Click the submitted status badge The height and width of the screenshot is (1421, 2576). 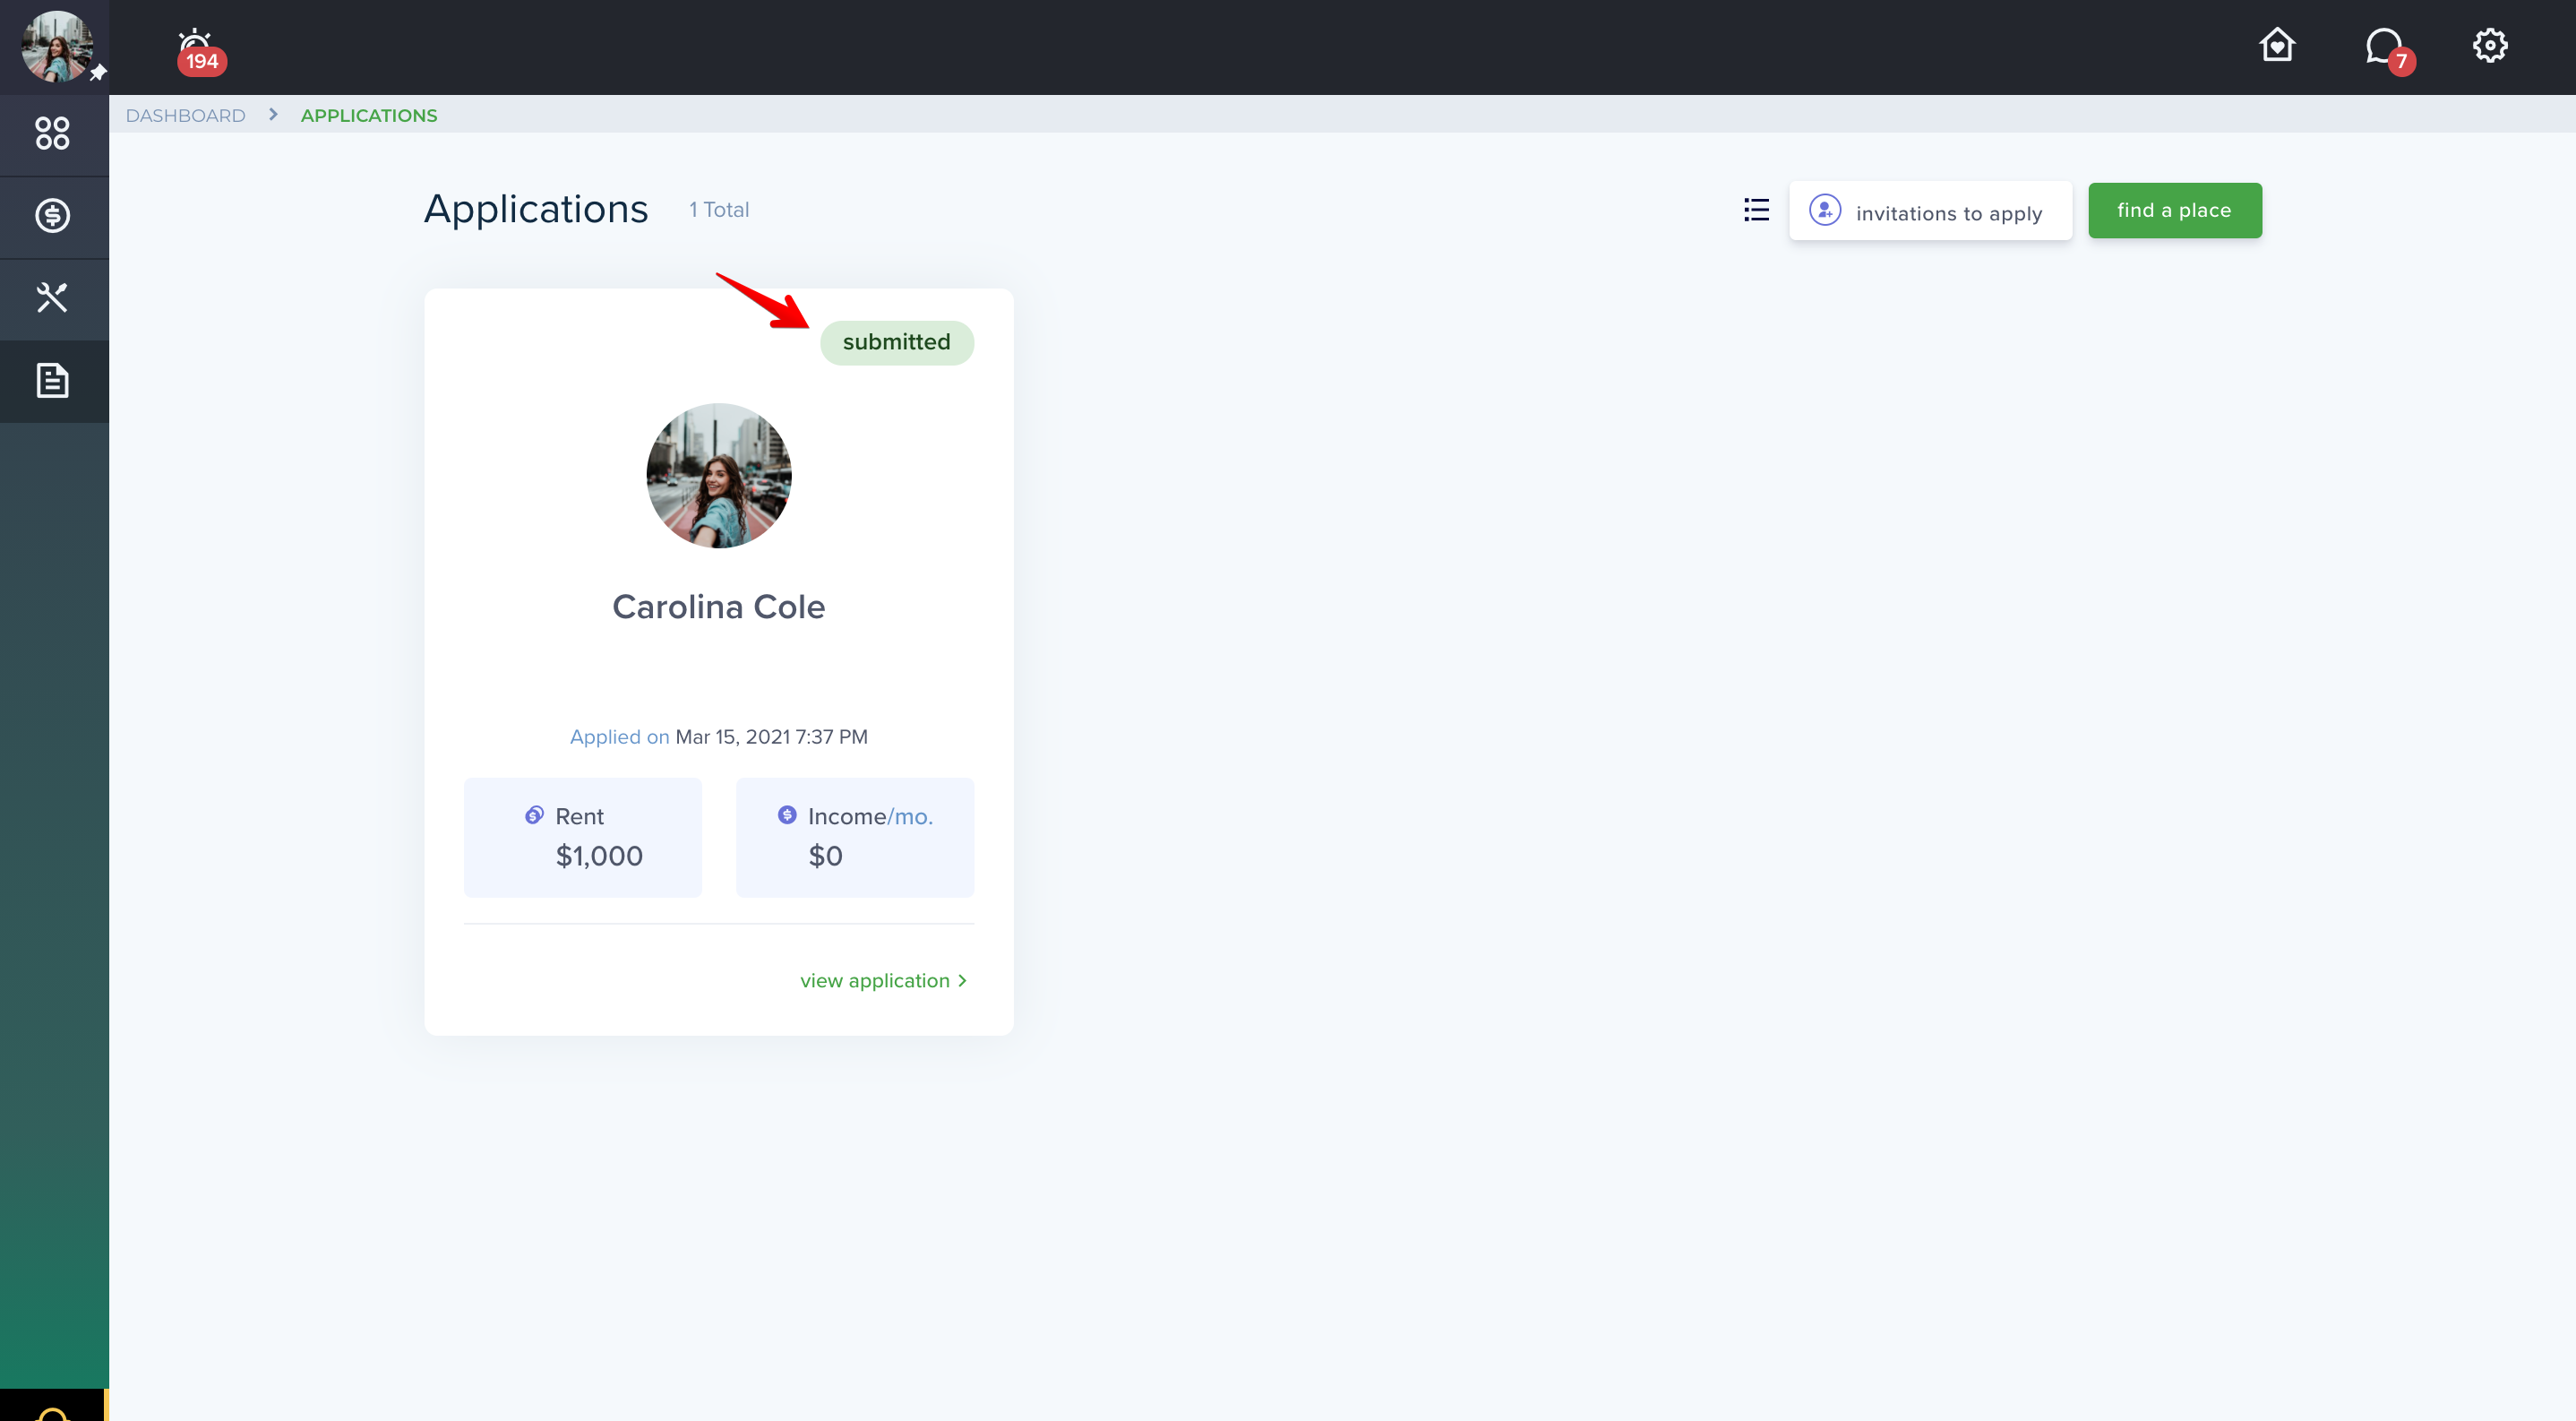tap(896, 343)
